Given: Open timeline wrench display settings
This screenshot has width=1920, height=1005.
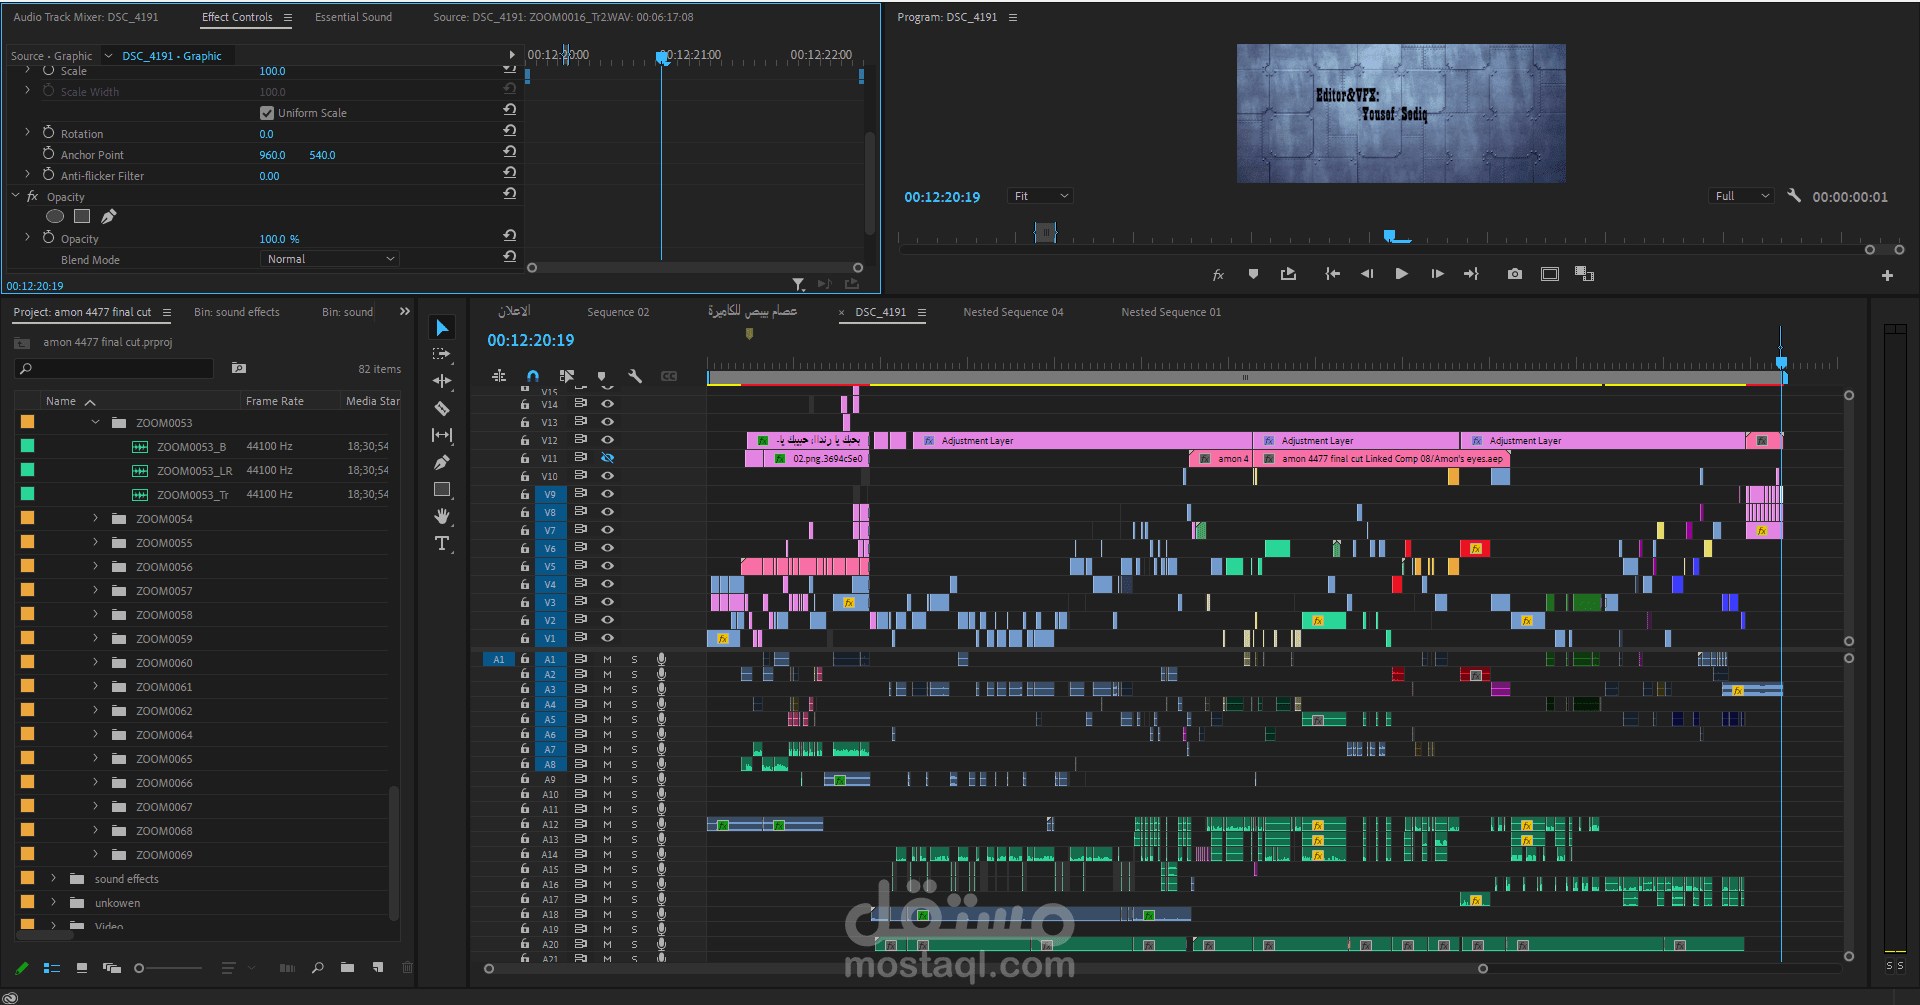Looking at the screenshot, I should (634, 376).
